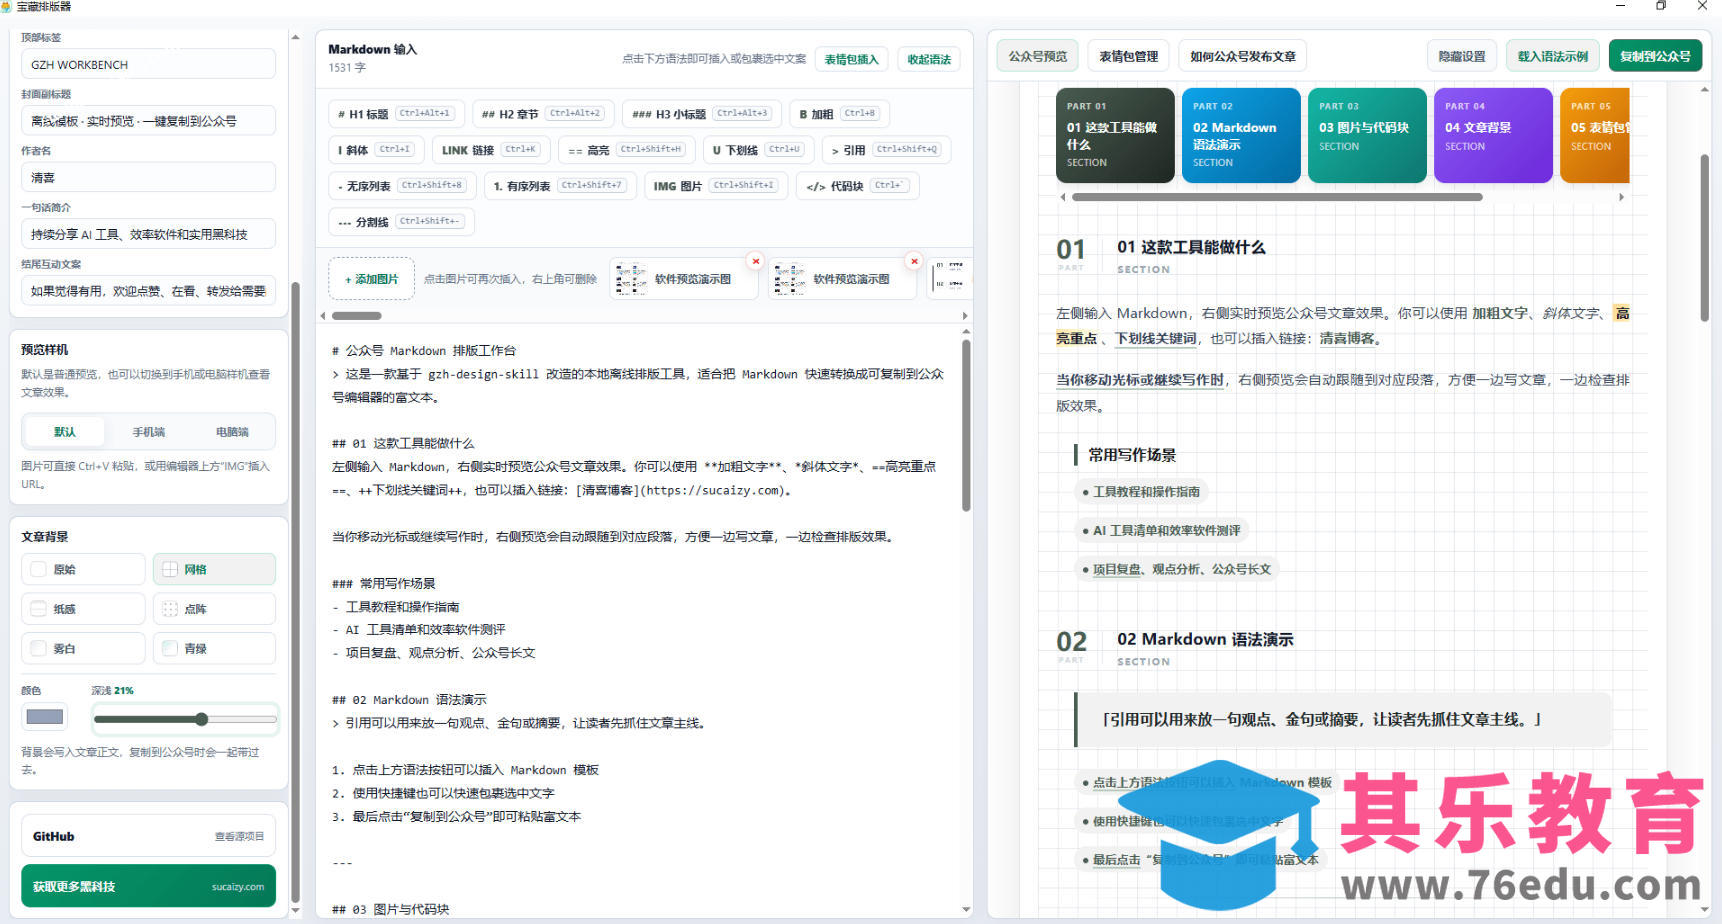This screenshot has width=1722, height=924.
Task: Click 添加图片 to add an image
Action: (371, 279)
